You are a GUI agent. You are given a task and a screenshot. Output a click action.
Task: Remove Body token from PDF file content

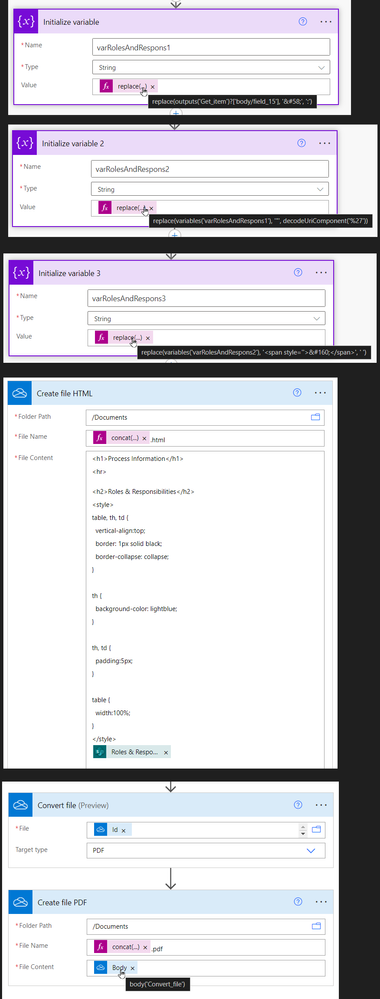[x=133, y=968]
